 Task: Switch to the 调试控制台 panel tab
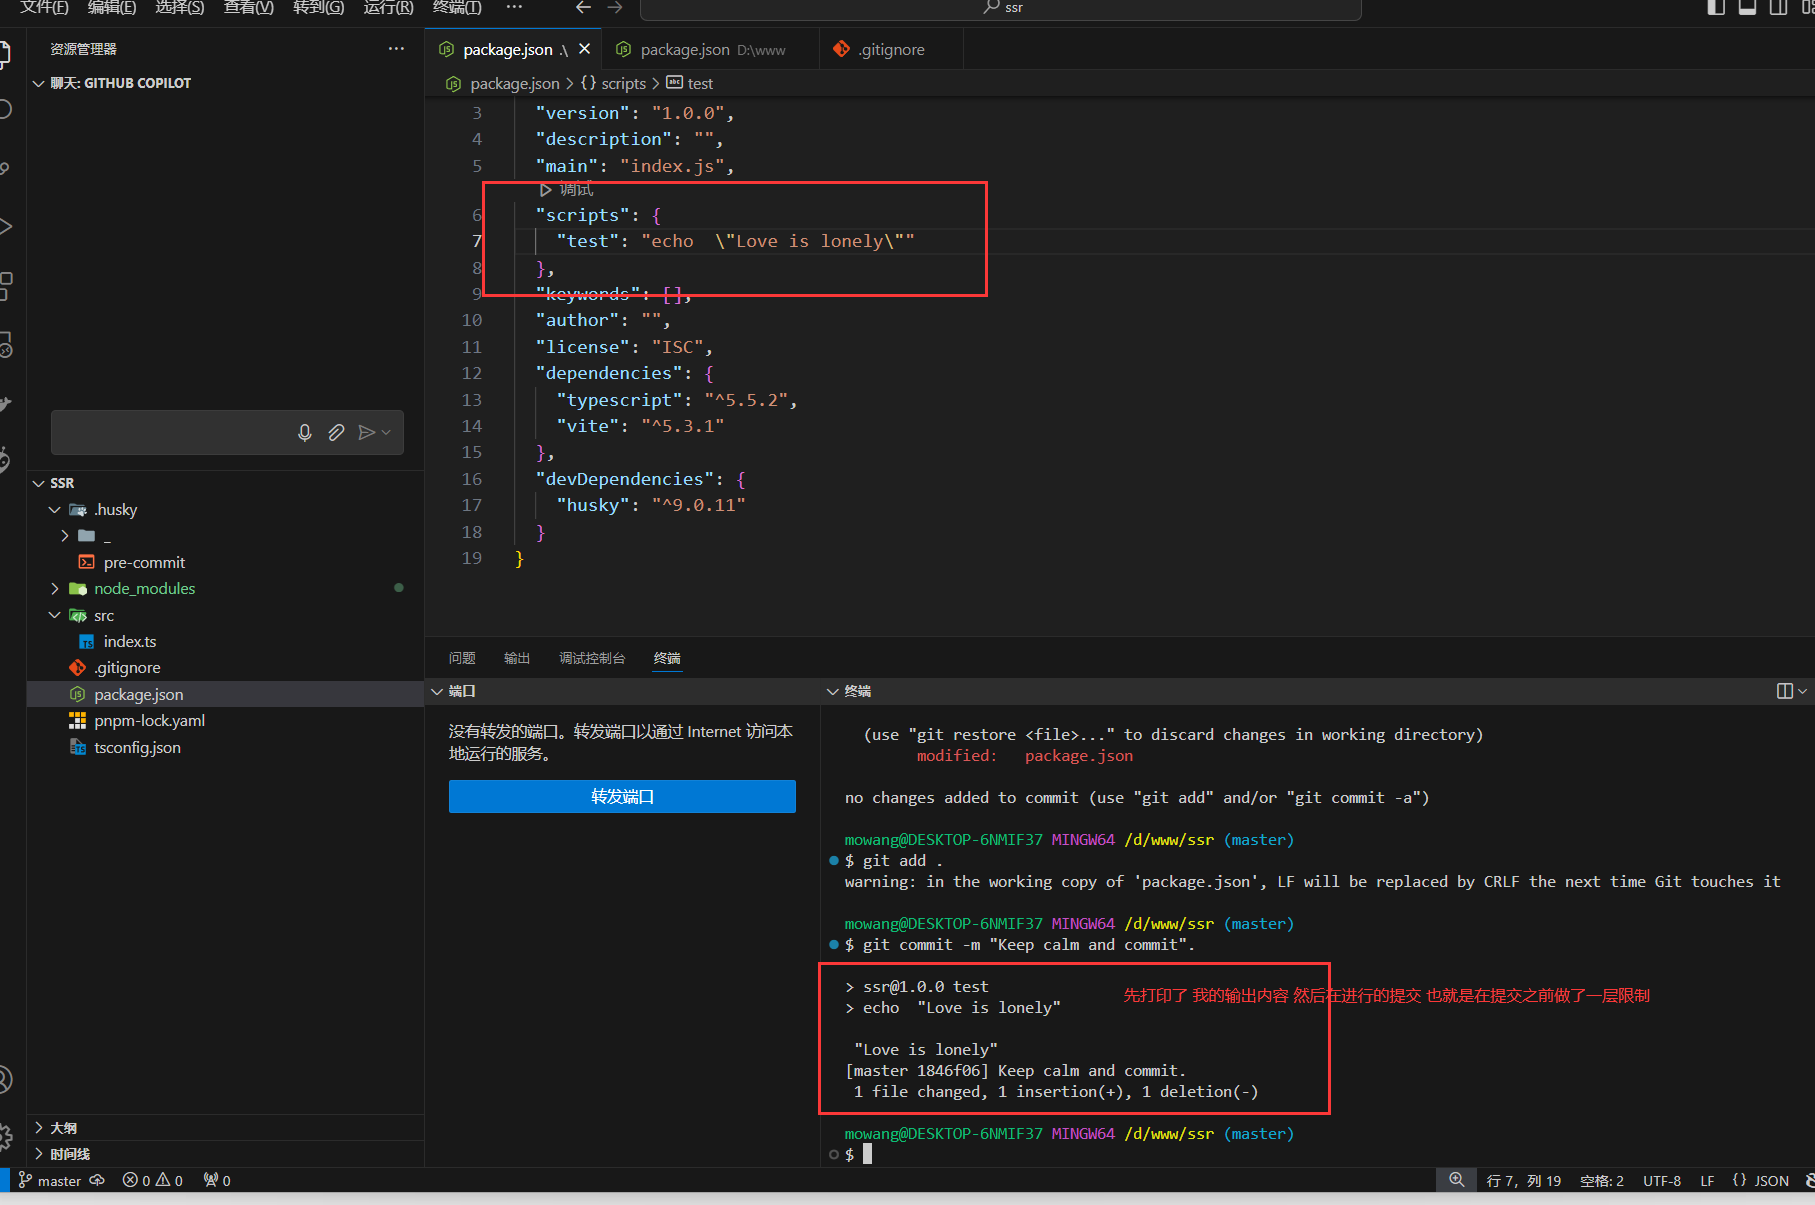(592, 658)
